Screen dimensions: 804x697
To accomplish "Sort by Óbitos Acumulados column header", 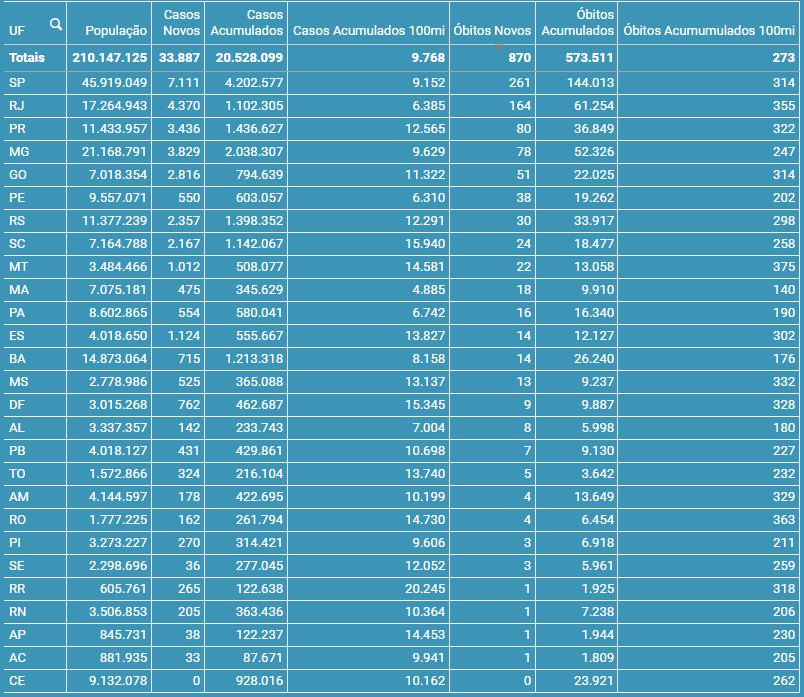I will click(577, 23).
